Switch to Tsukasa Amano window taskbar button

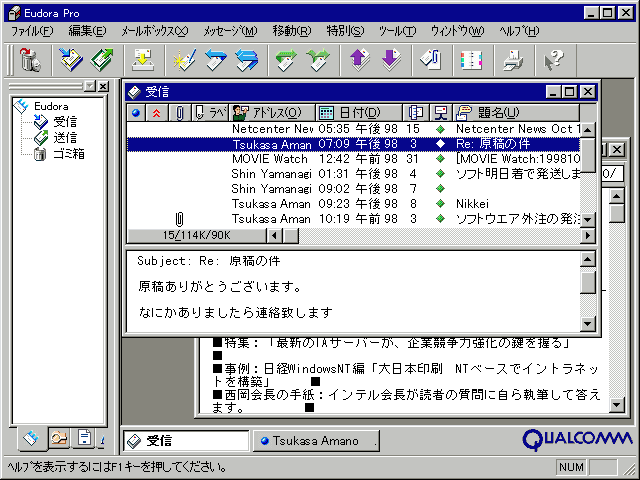(x=316, y=441)
